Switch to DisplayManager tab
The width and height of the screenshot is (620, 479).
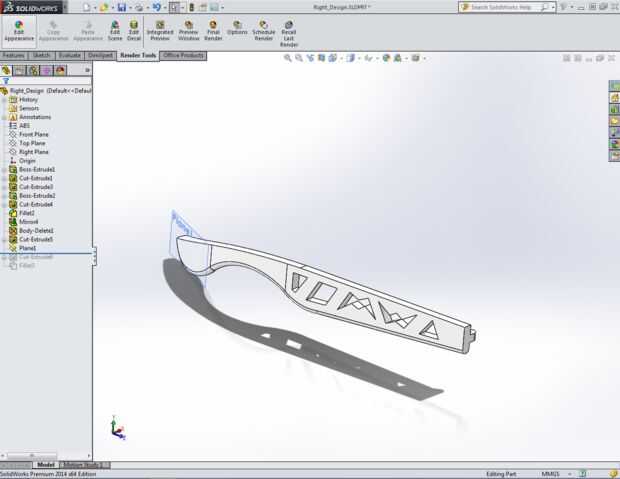coord(60,71)
